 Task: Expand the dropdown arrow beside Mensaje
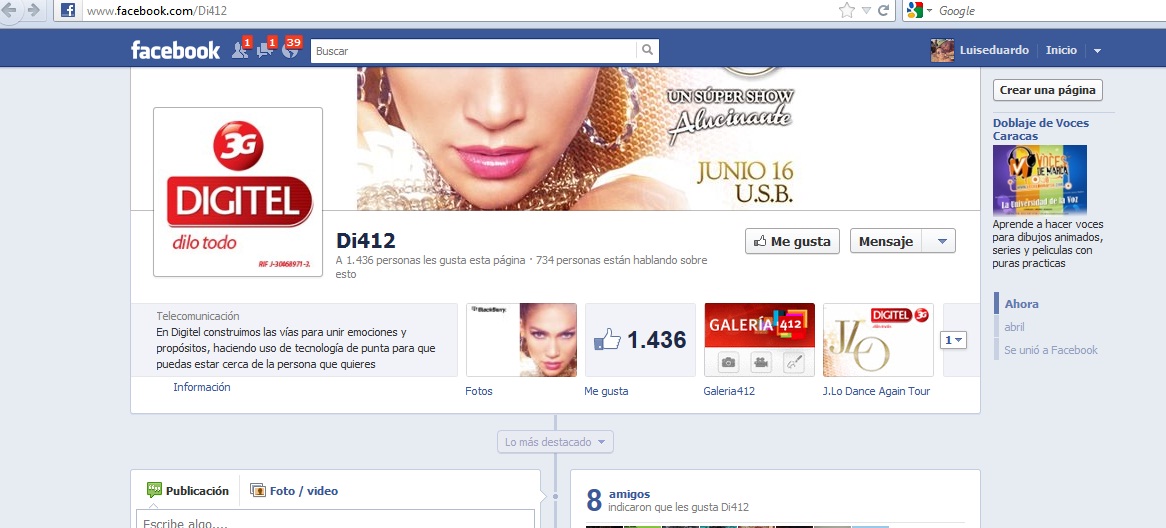point(939,241)
